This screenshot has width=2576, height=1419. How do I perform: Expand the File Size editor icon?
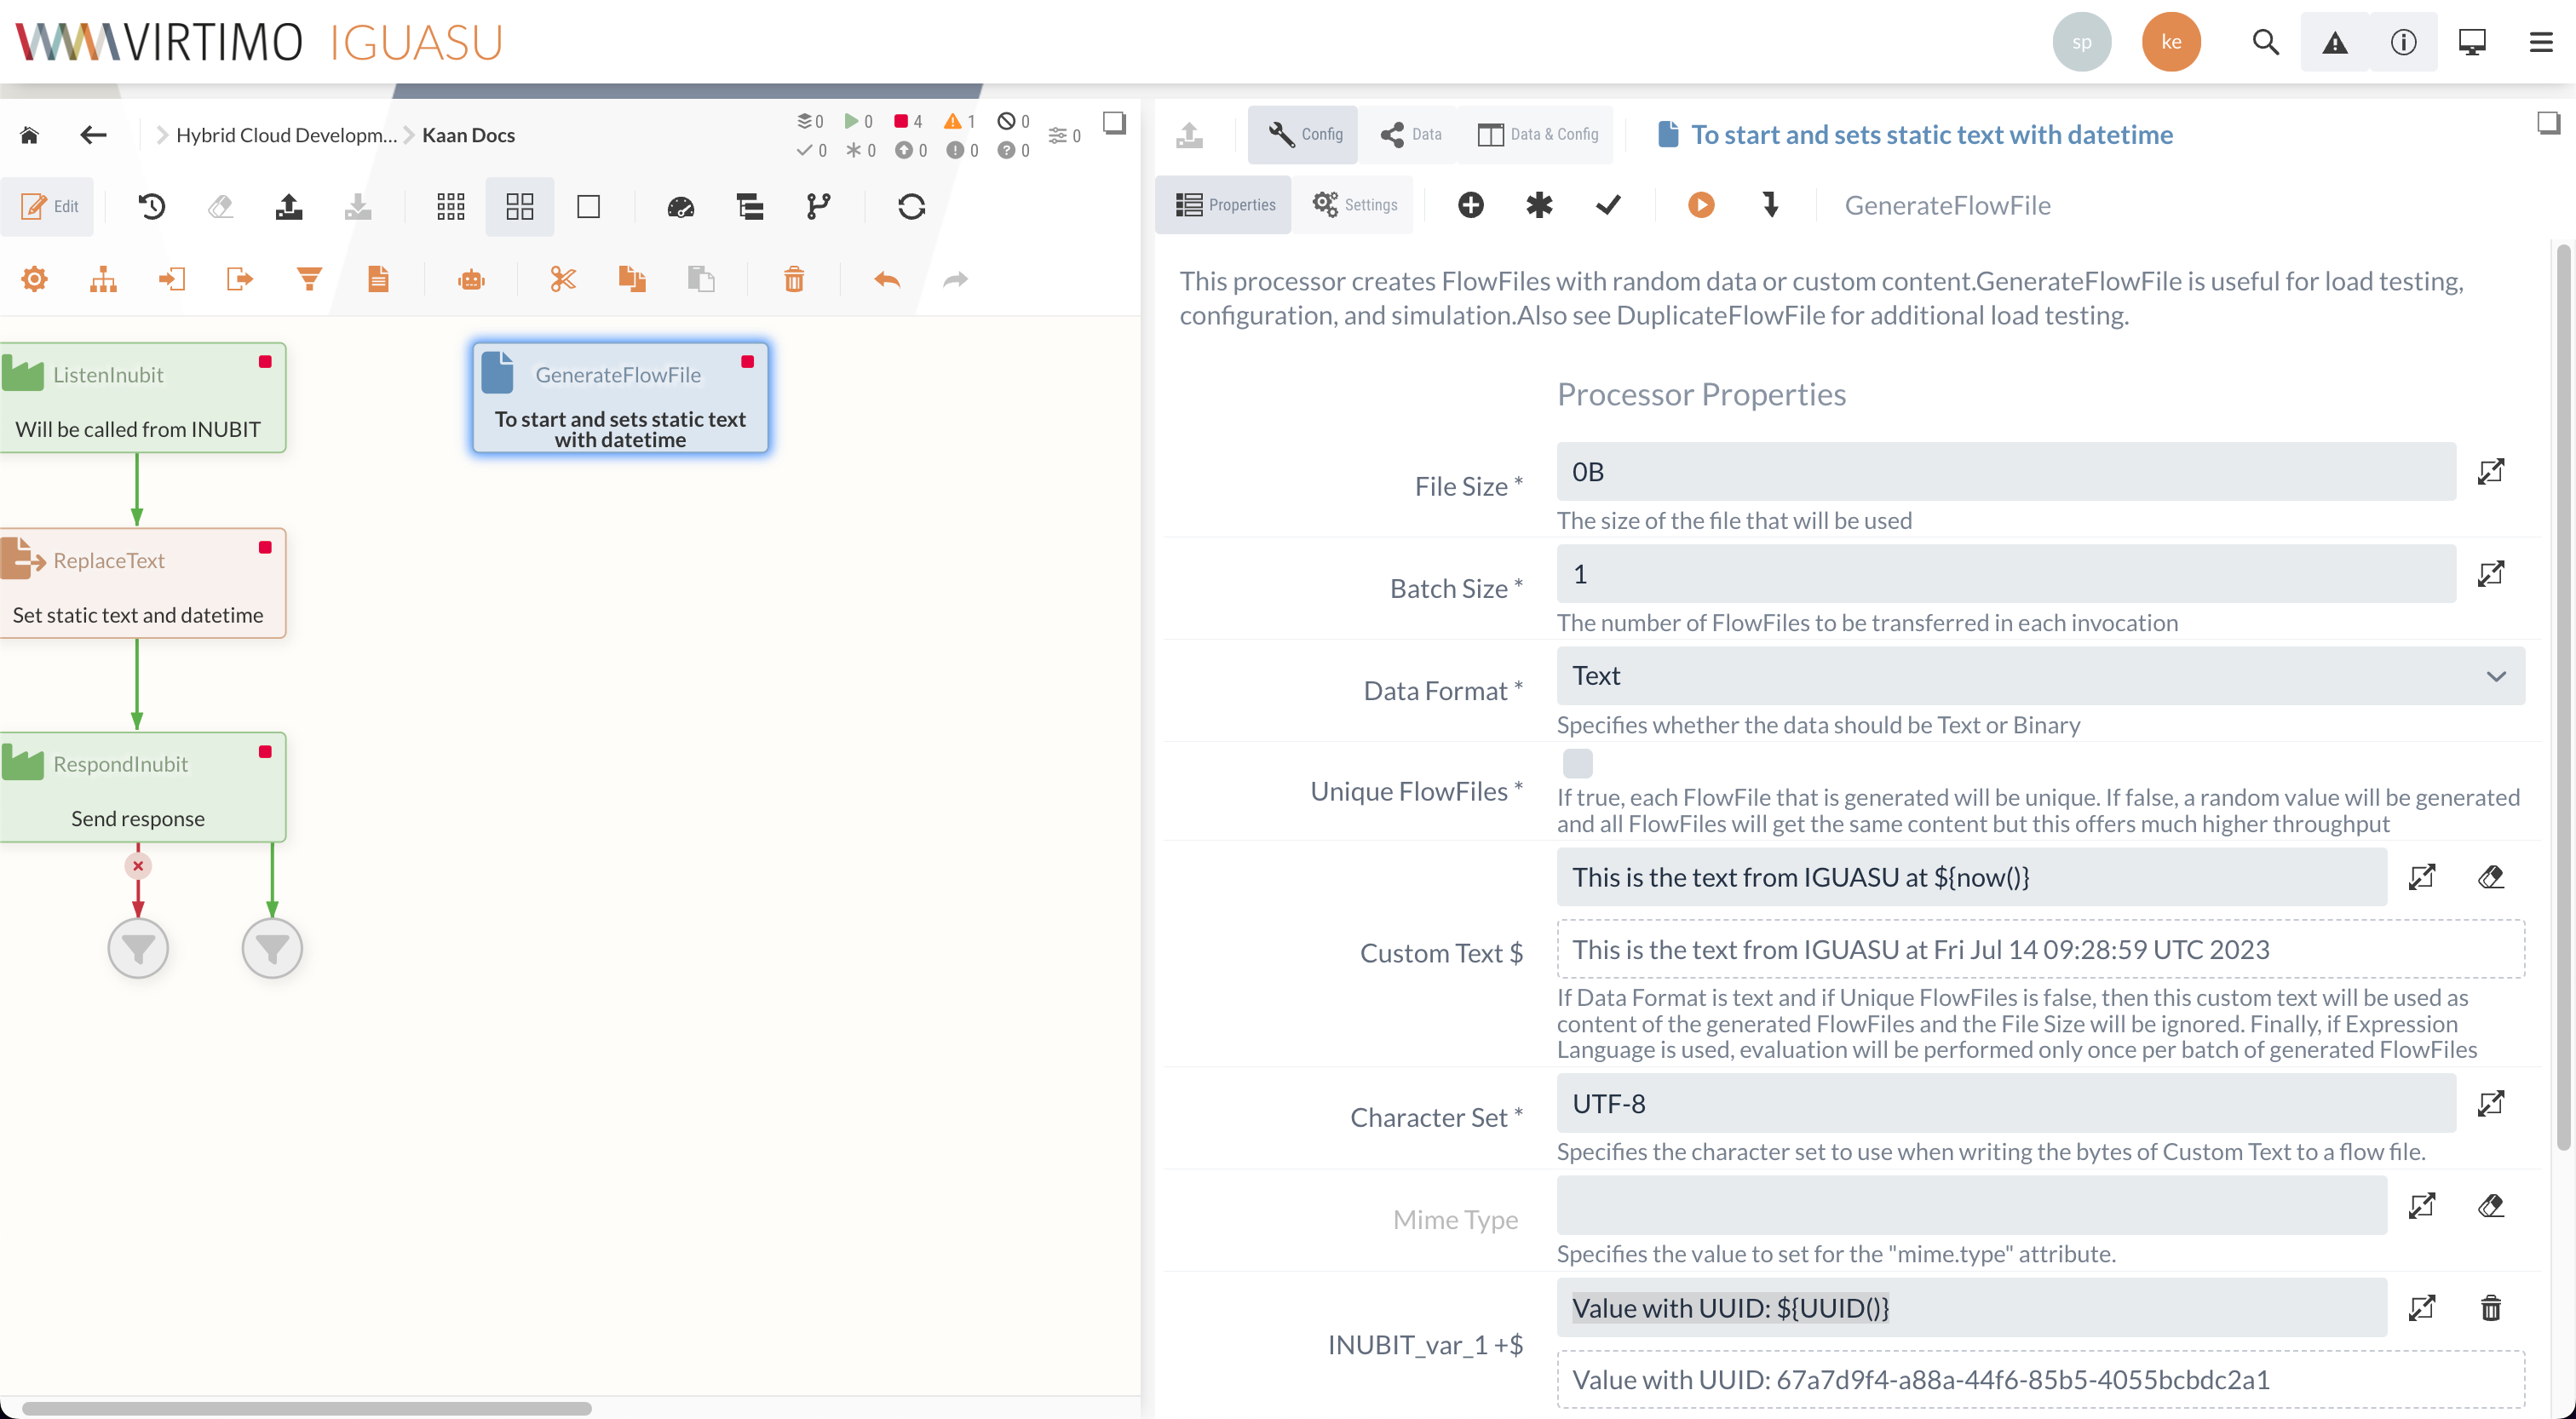2491,472
